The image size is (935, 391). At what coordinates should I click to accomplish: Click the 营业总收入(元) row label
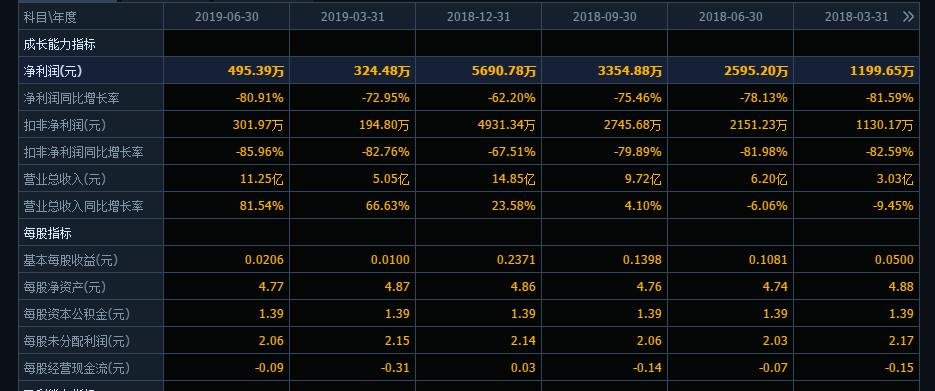tap(64, 179)
